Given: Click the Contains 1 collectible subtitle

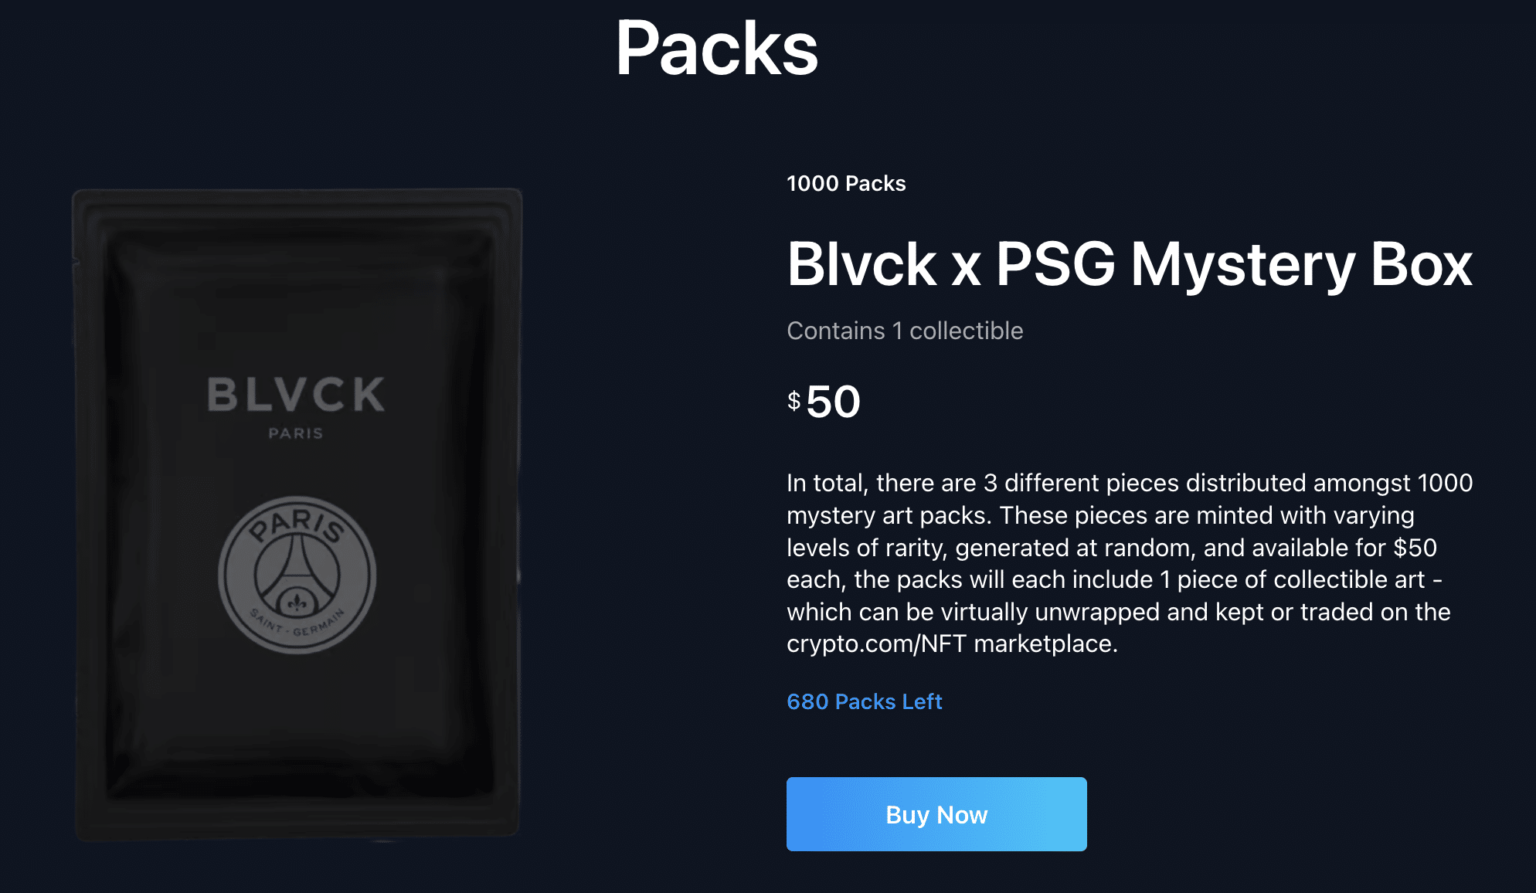Looking at the screenshot, I should (905, 331).
